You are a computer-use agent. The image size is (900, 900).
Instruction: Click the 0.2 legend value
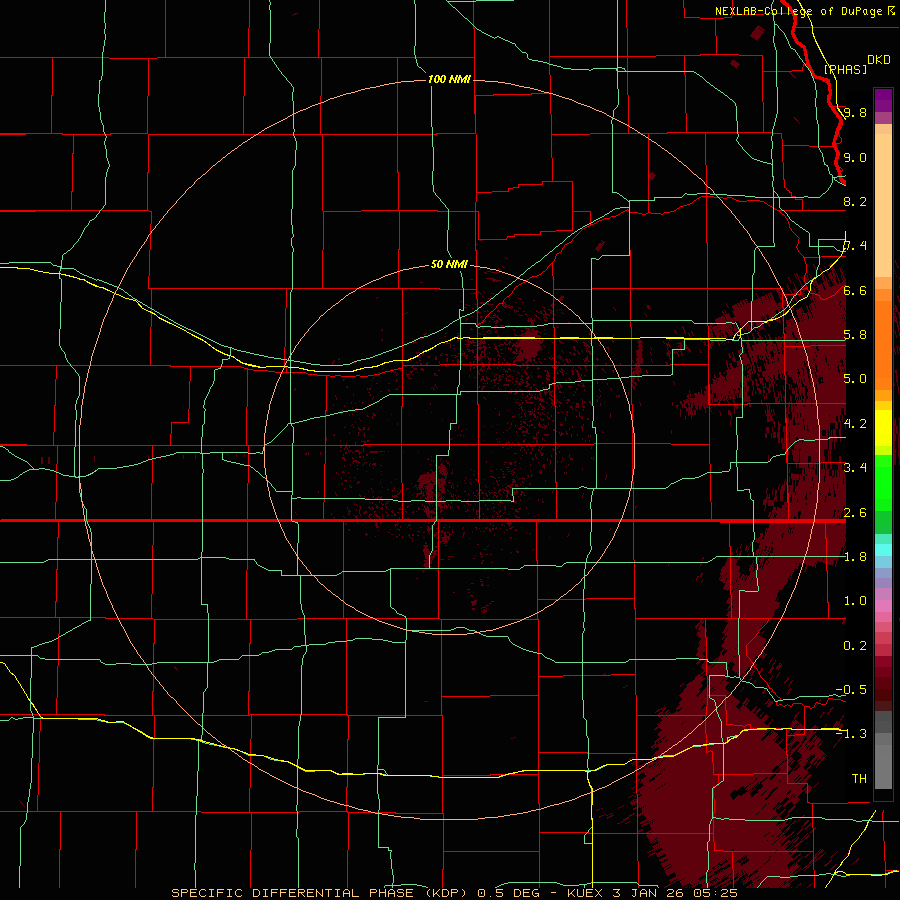(855, 646)
